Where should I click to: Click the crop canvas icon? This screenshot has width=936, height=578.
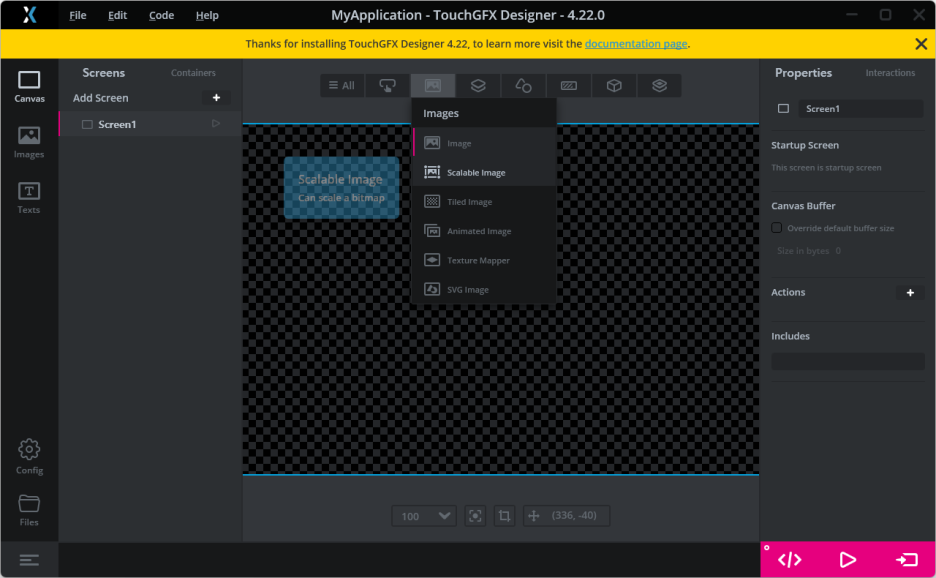504,516
